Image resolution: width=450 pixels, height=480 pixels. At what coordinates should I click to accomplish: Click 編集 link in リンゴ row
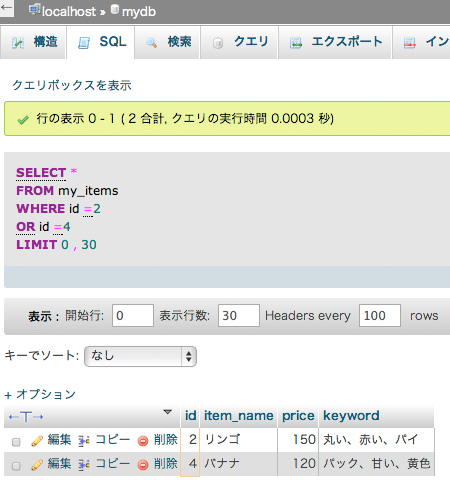pyautogui.click(x=59, y=440)
